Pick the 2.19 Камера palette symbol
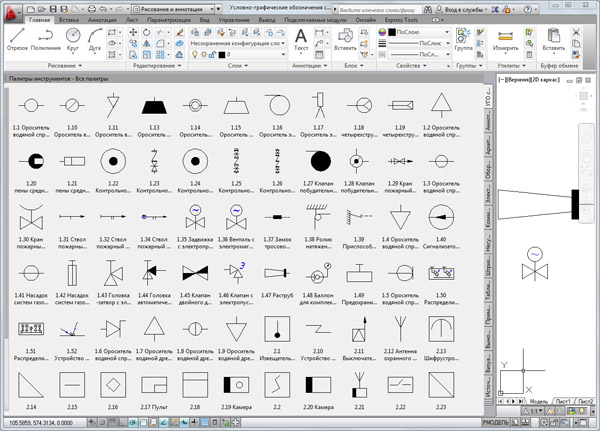The height and width of the screenshot is (431, 600). [237, 384]
